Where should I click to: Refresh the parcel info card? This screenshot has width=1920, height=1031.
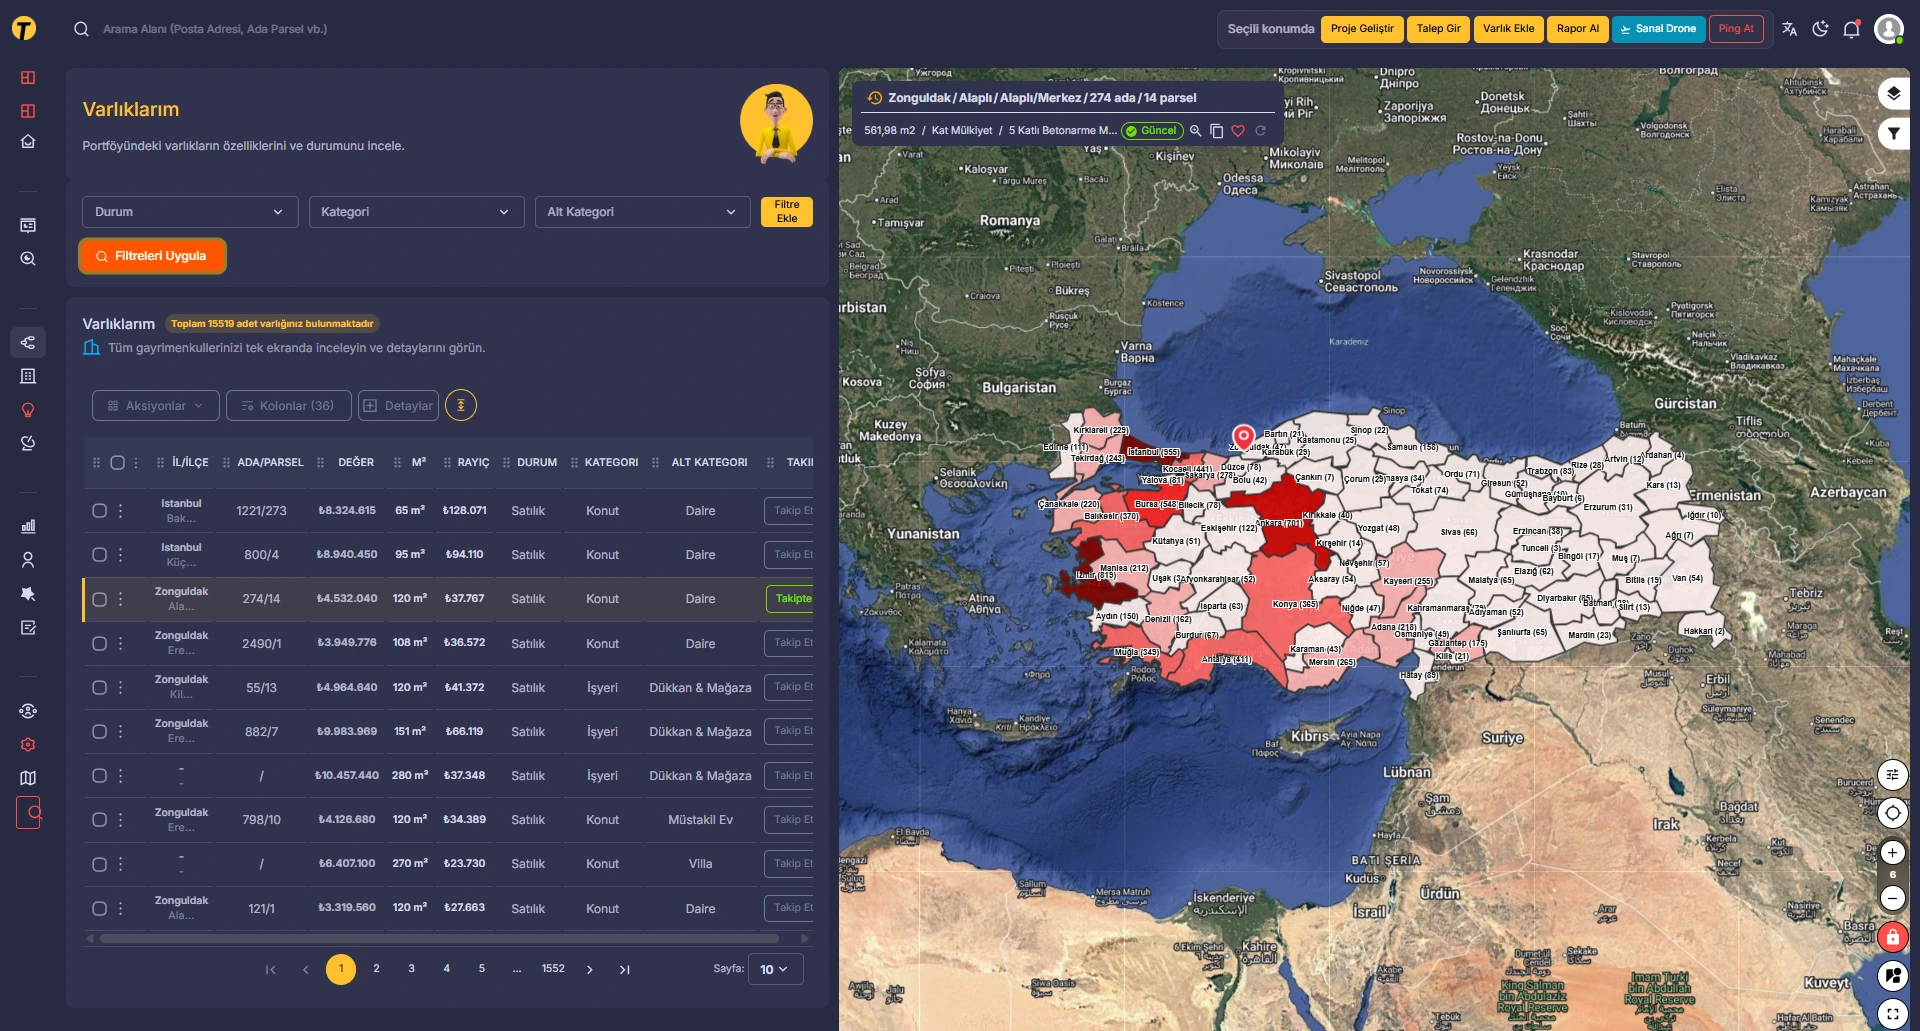click(1260, 131)
